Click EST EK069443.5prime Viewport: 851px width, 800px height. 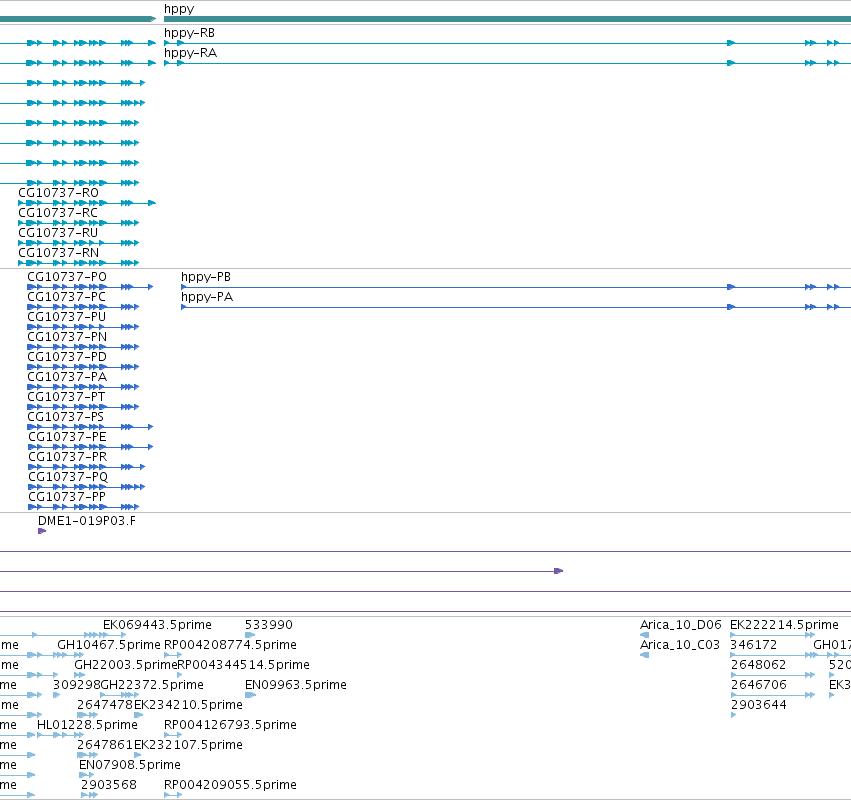pos(157,625)
